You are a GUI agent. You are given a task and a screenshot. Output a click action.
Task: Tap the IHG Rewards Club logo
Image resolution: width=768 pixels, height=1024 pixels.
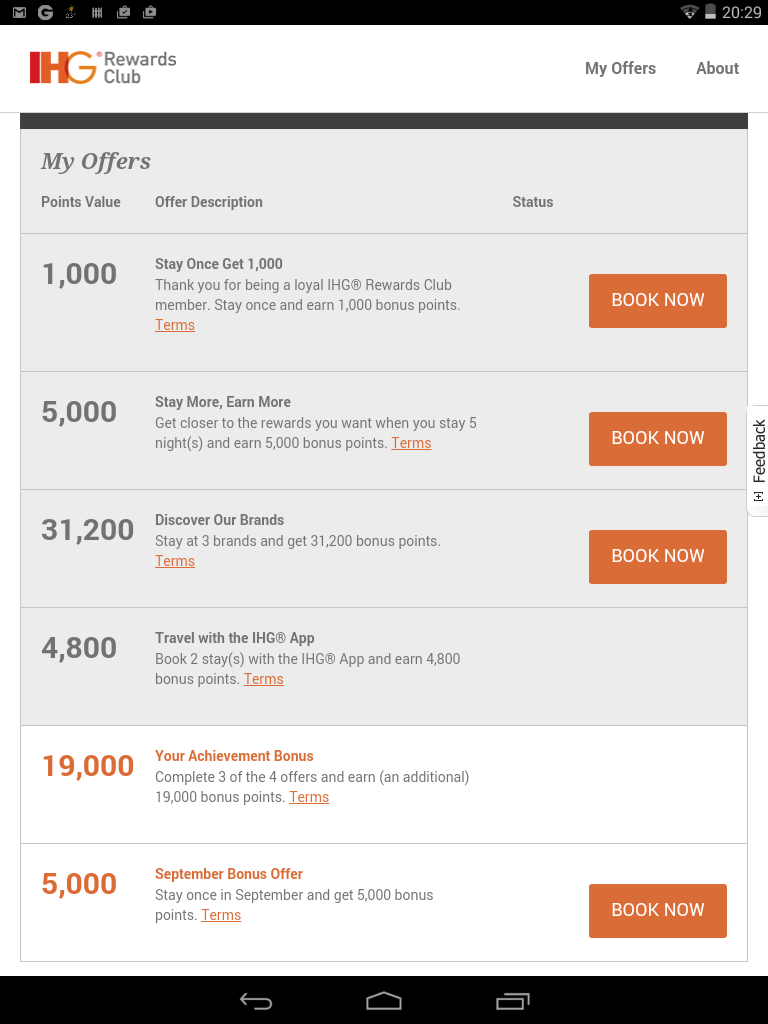103,68
